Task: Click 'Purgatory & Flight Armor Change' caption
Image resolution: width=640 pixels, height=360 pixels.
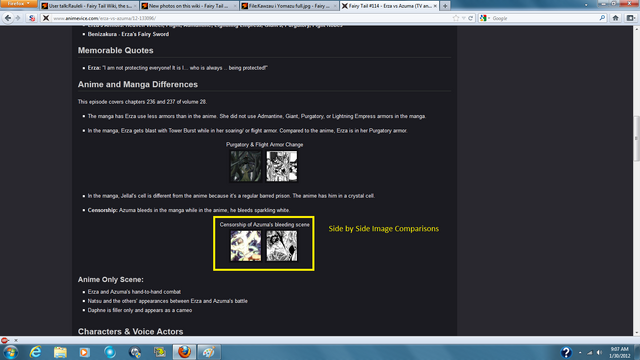Action: [264, 144]
